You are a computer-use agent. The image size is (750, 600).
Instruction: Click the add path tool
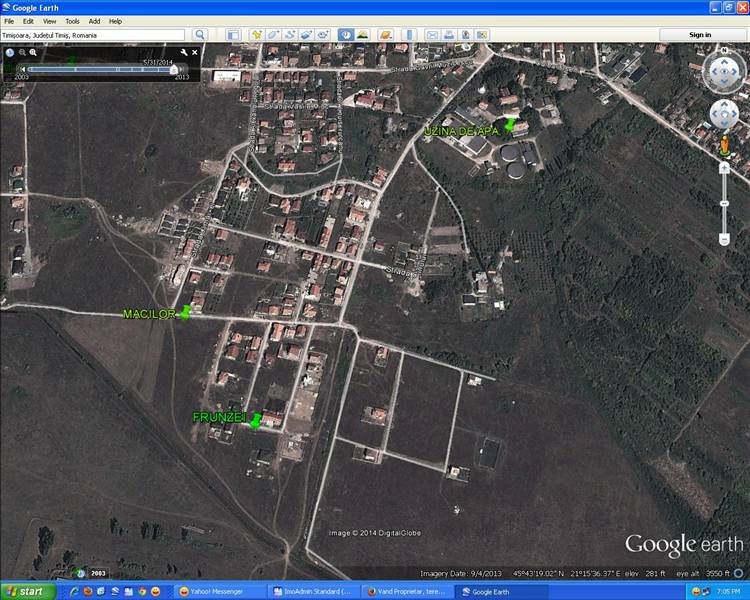tap(290, 35)
